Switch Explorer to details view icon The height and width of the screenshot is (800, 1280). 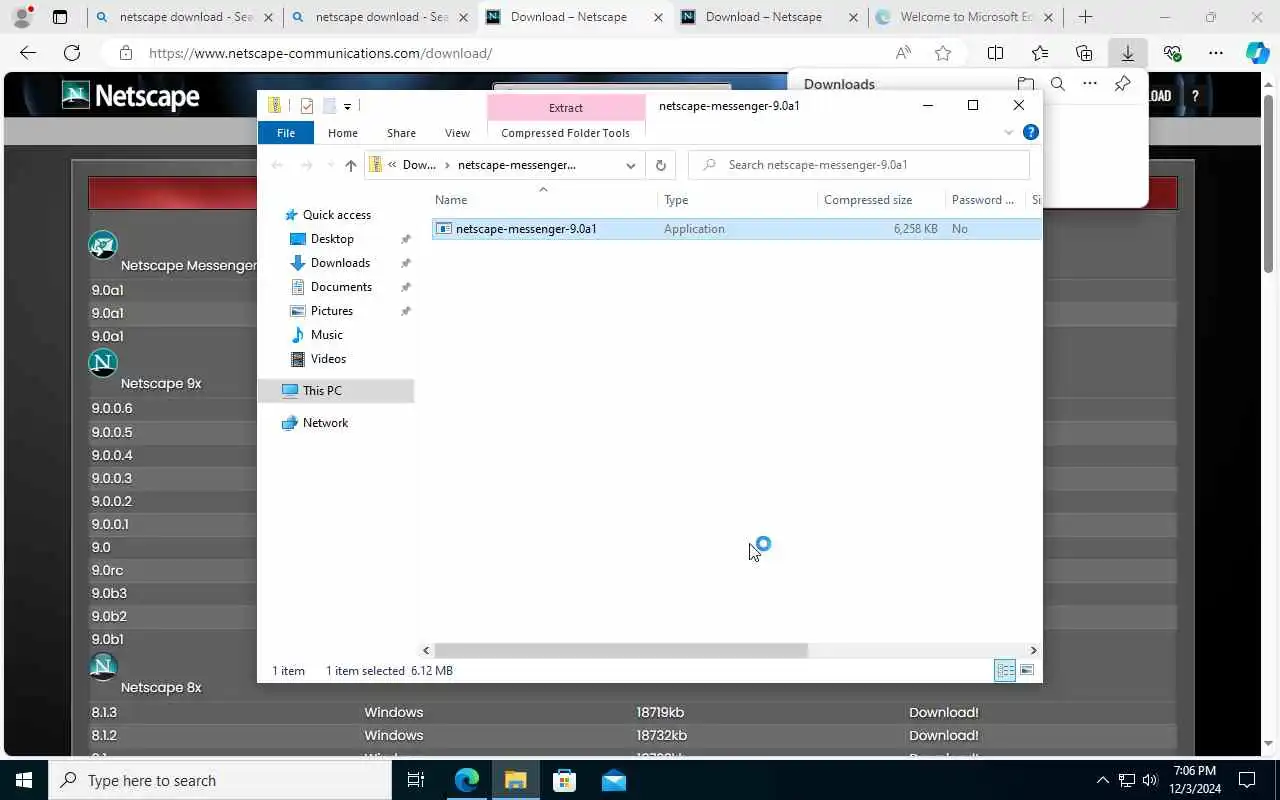tap(1005, 670)
